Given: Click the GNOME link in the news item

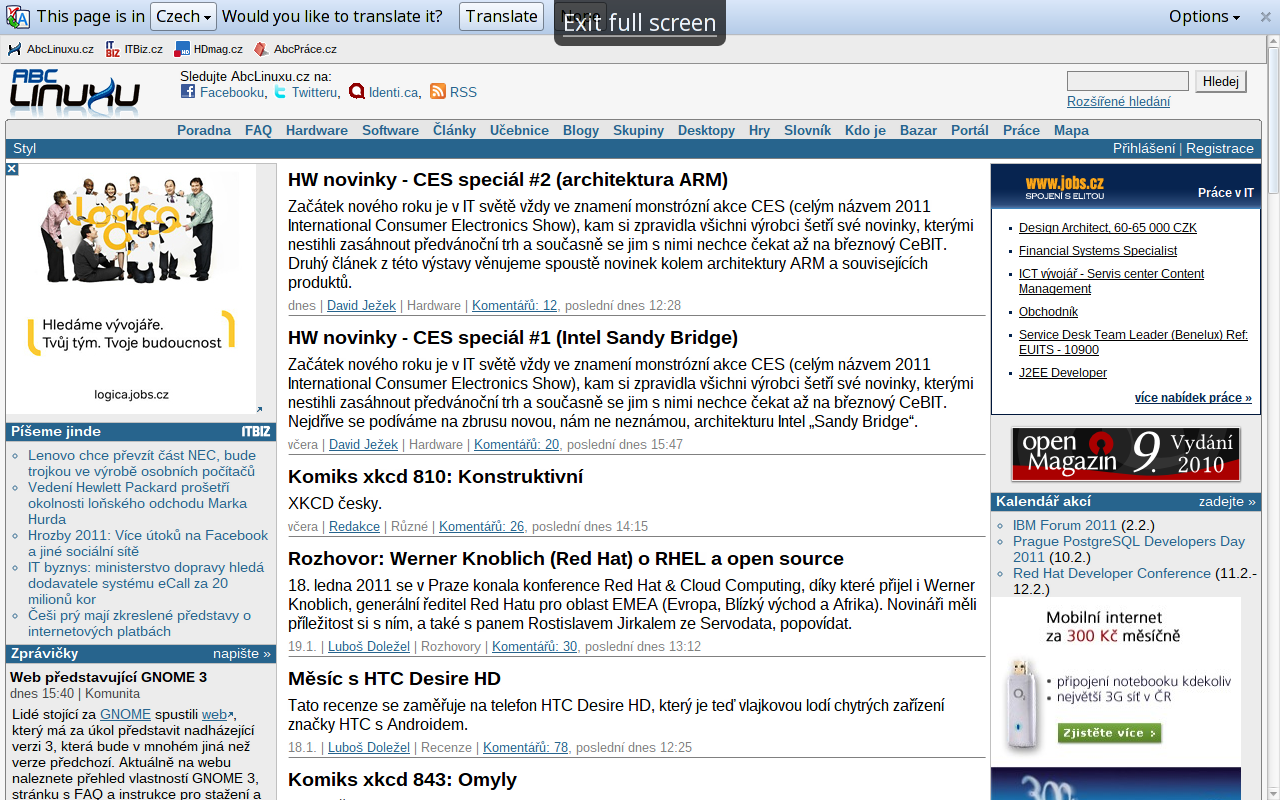Looking at the screenshot, I should (x=125, y=715).
